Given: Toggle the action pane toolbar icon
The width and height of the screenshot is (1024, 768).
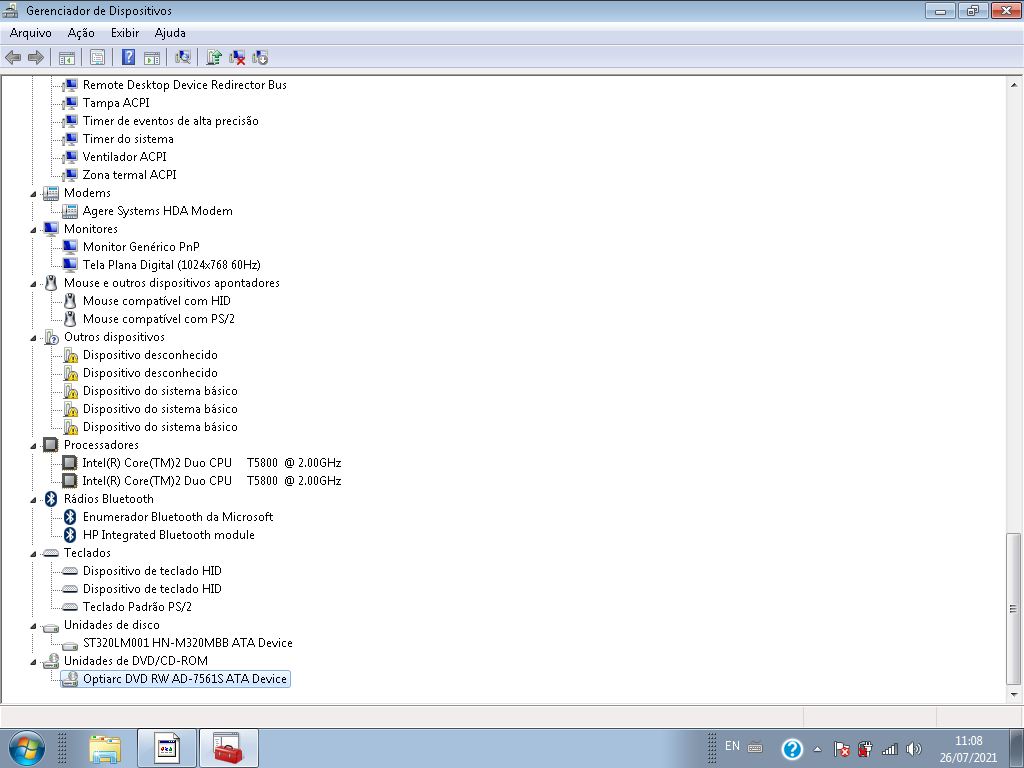Looking at the screenshot, I should click(152, 57).
